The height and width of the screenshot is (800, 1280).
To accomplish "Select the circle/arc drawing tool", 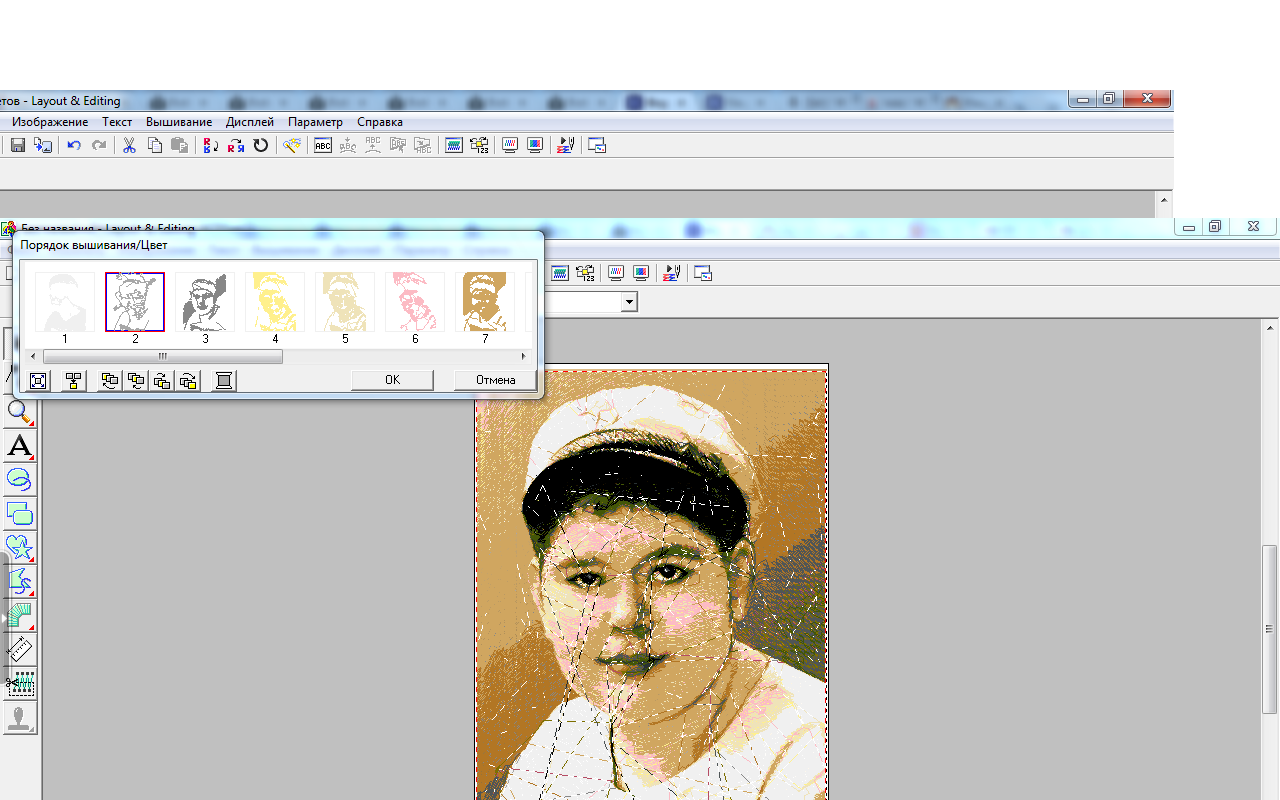I will point(20,480).
